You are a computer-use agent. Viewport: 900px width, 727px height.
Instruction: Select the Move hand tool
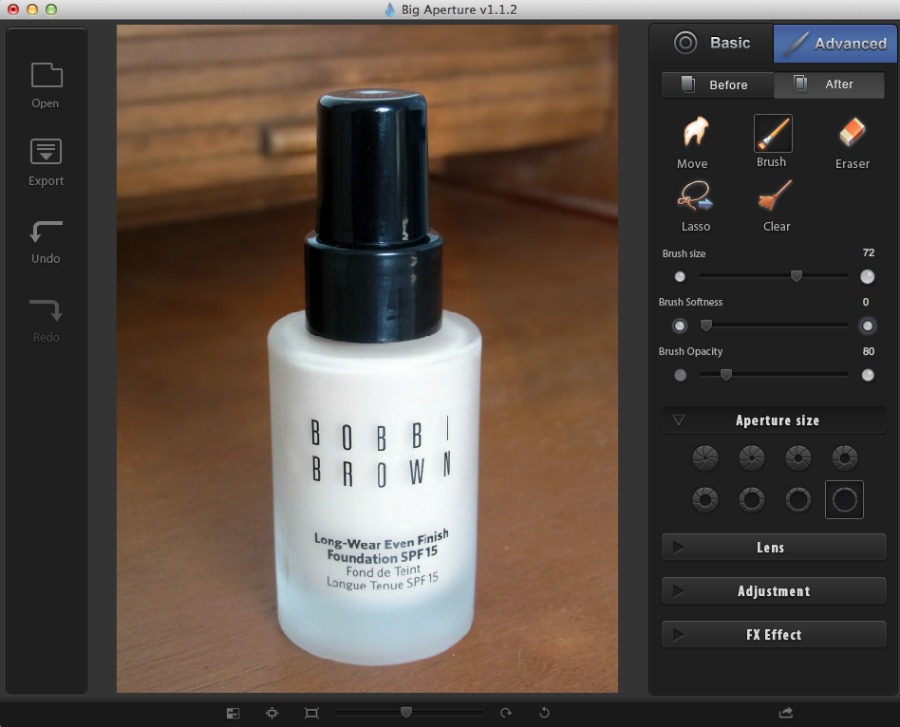pyautogui.click(x=692, y=142)
